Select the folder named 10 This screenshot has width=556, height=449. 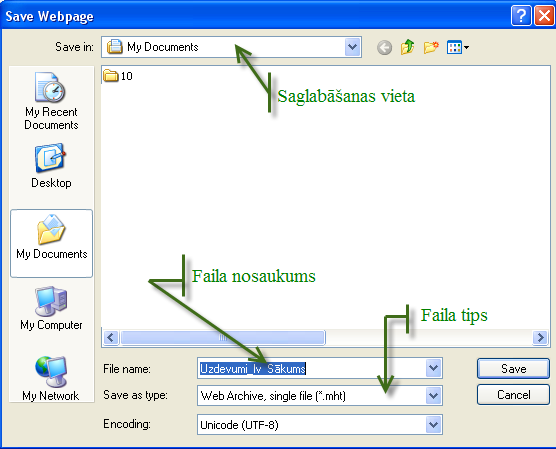[118, 76]
